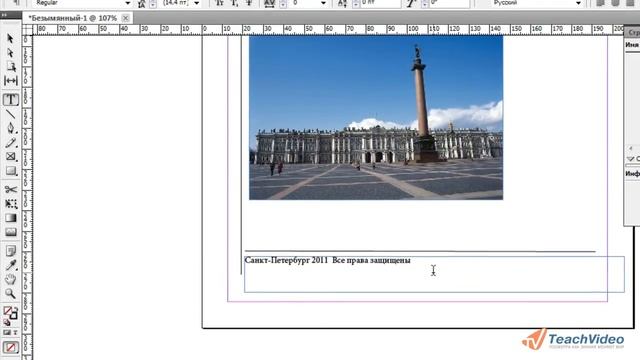
Task: Open the font style dropdown showing Regular
Action: [127, 3]
